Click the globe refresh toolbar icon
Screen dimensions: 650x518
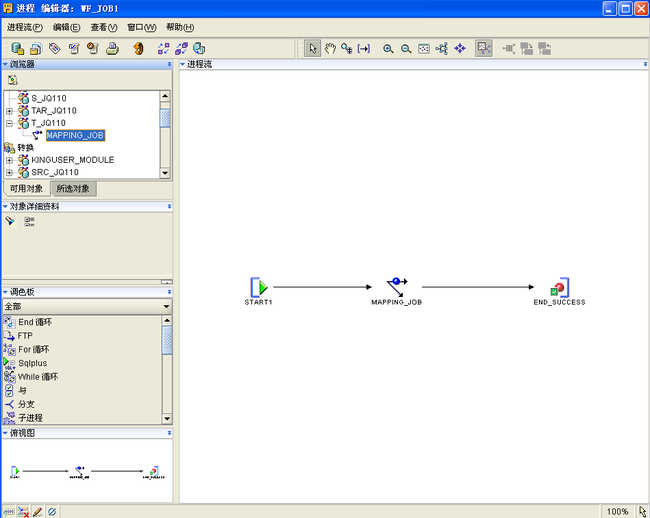199,49
